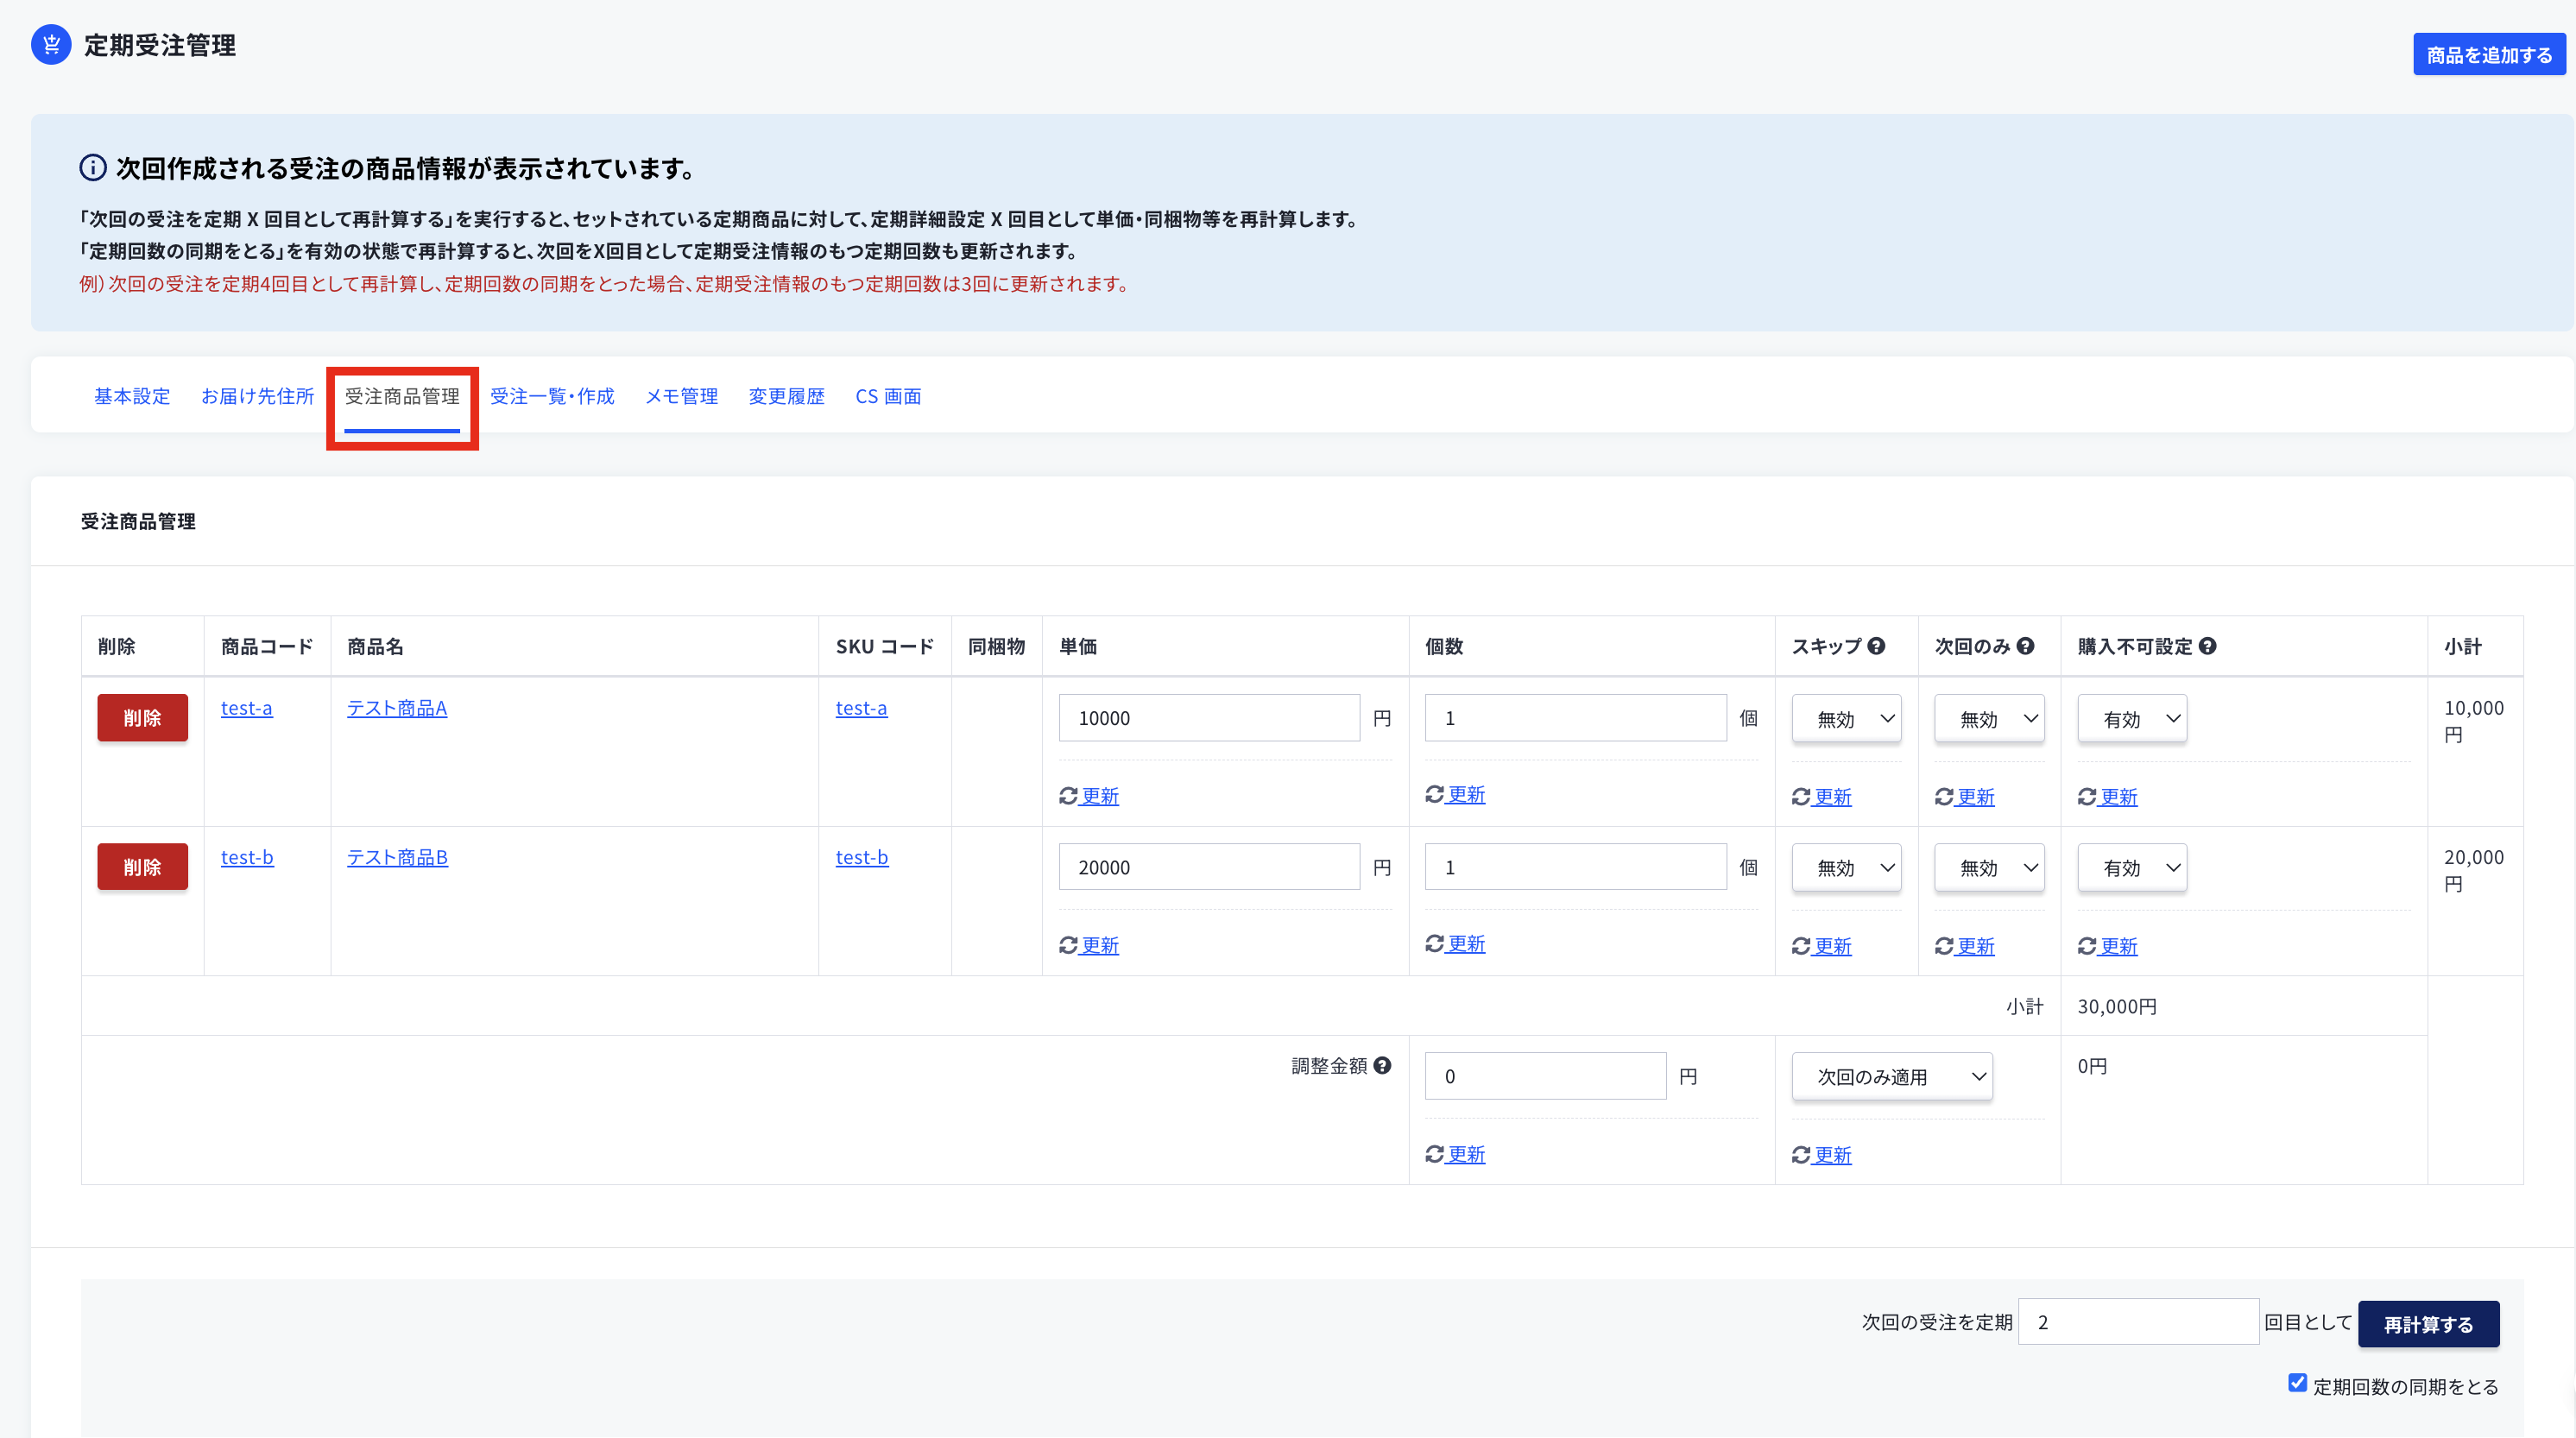Open 次回のみ dropdown for test-a

1989,718
